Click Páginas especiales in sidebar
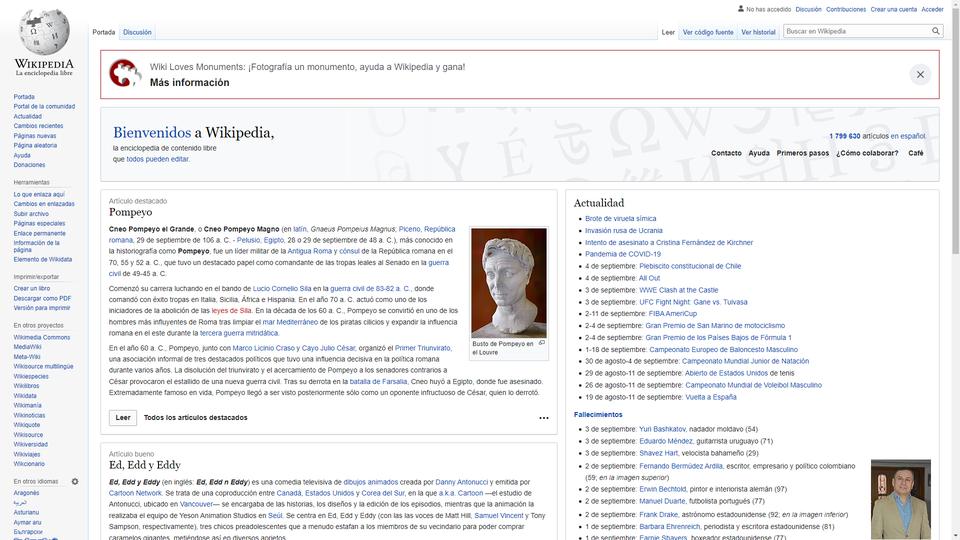The image size is (960, 540). point(39,223)
